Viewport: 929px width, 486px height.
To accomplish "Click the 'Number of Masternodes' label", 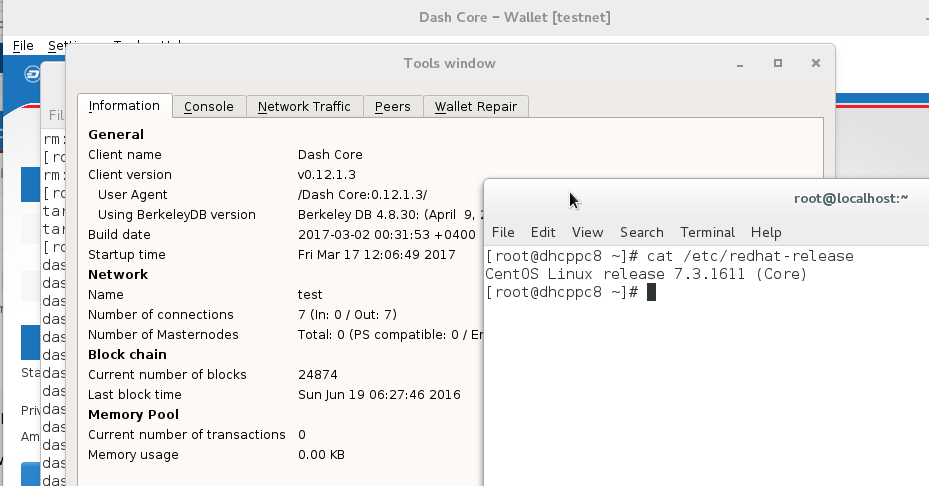I will (163, 335).
